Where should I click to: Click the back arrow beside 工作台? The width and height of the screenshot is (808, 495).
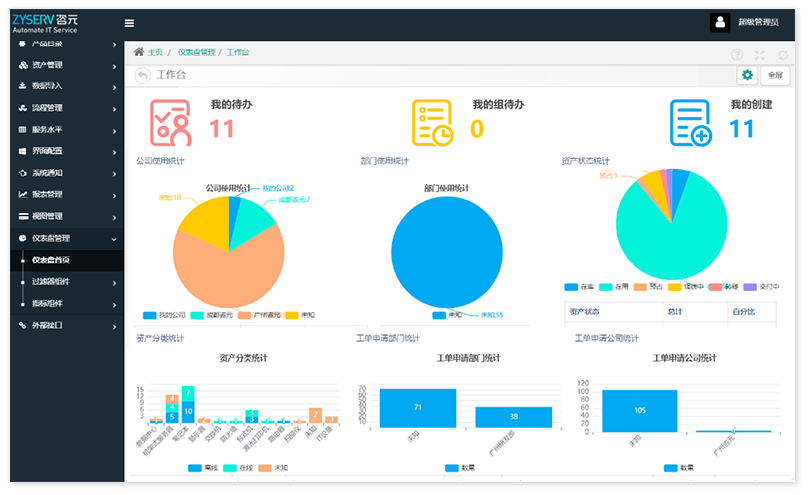point(143,76)
